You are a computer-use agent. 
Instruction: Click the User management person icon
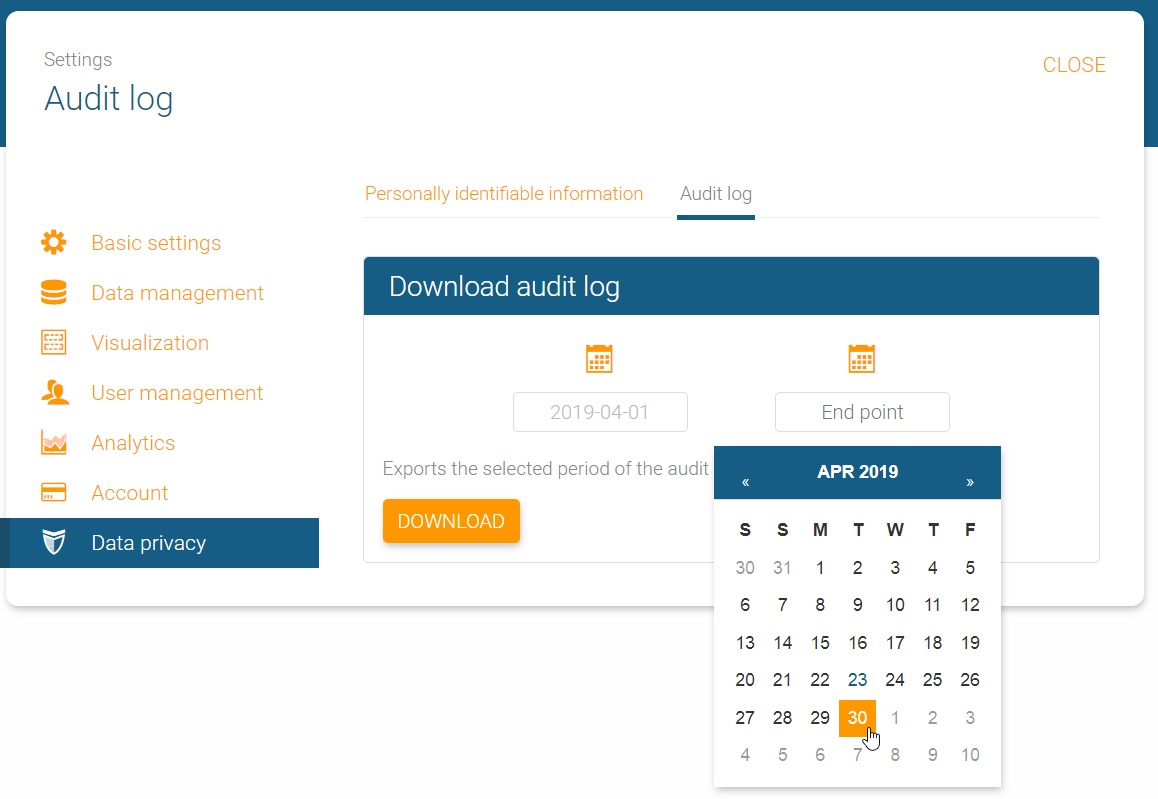pyautogui.click(x=55, y=392)
